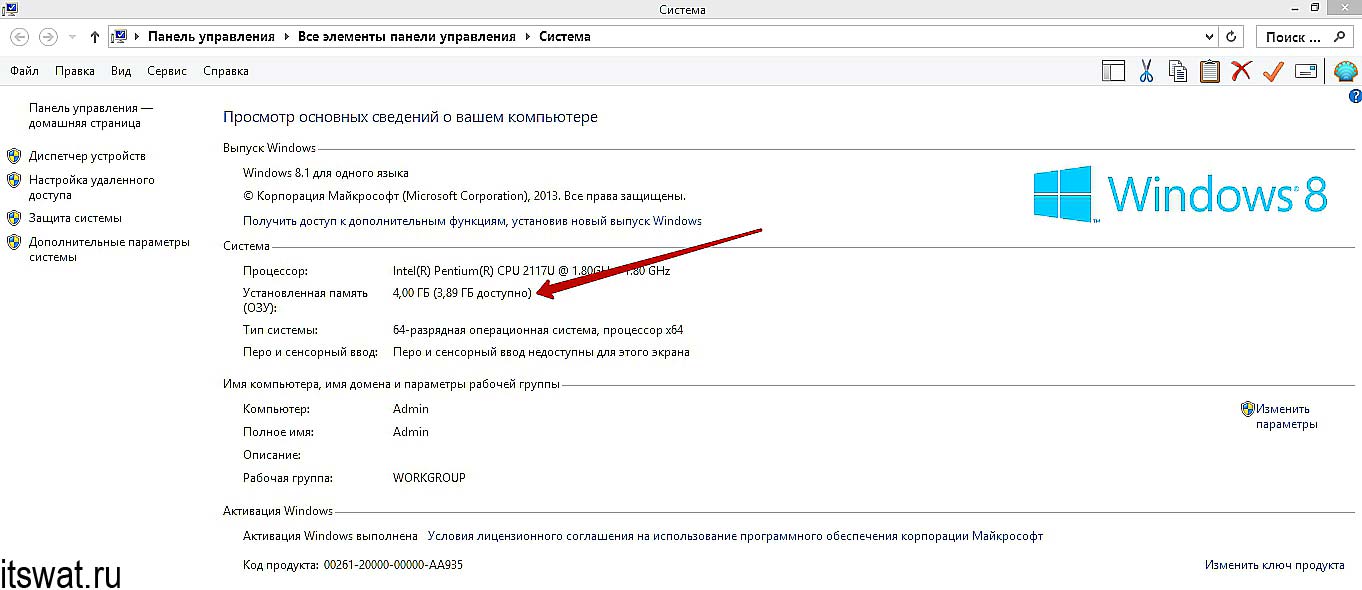Image resolution: width=1362 pixels, height=590 pixels.
Task: Refresh the address bar location
Action: point(1231,37)
